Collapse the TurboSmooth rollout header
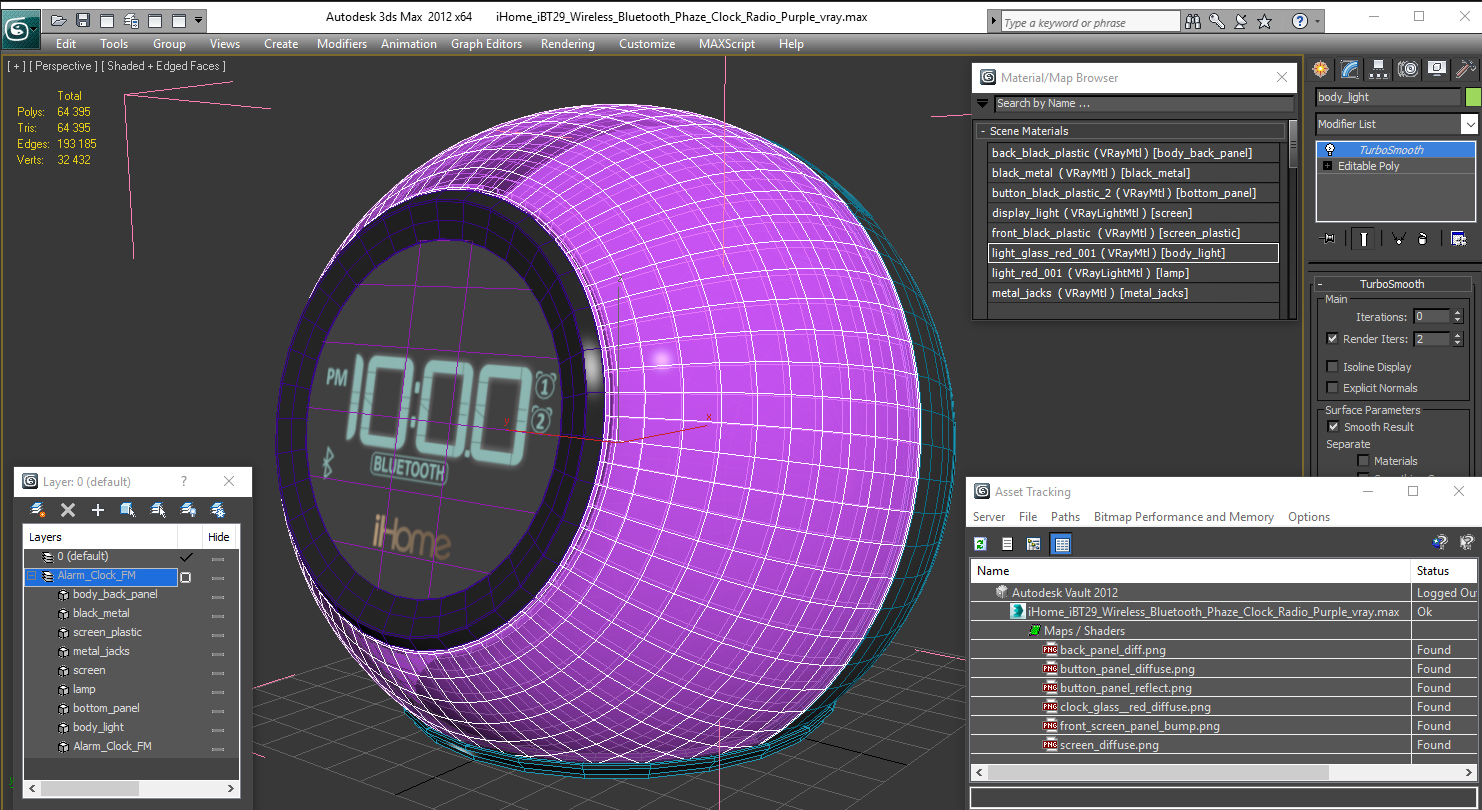Image resolution: width=1482 pixels, height=810 pixels. 1391,284
